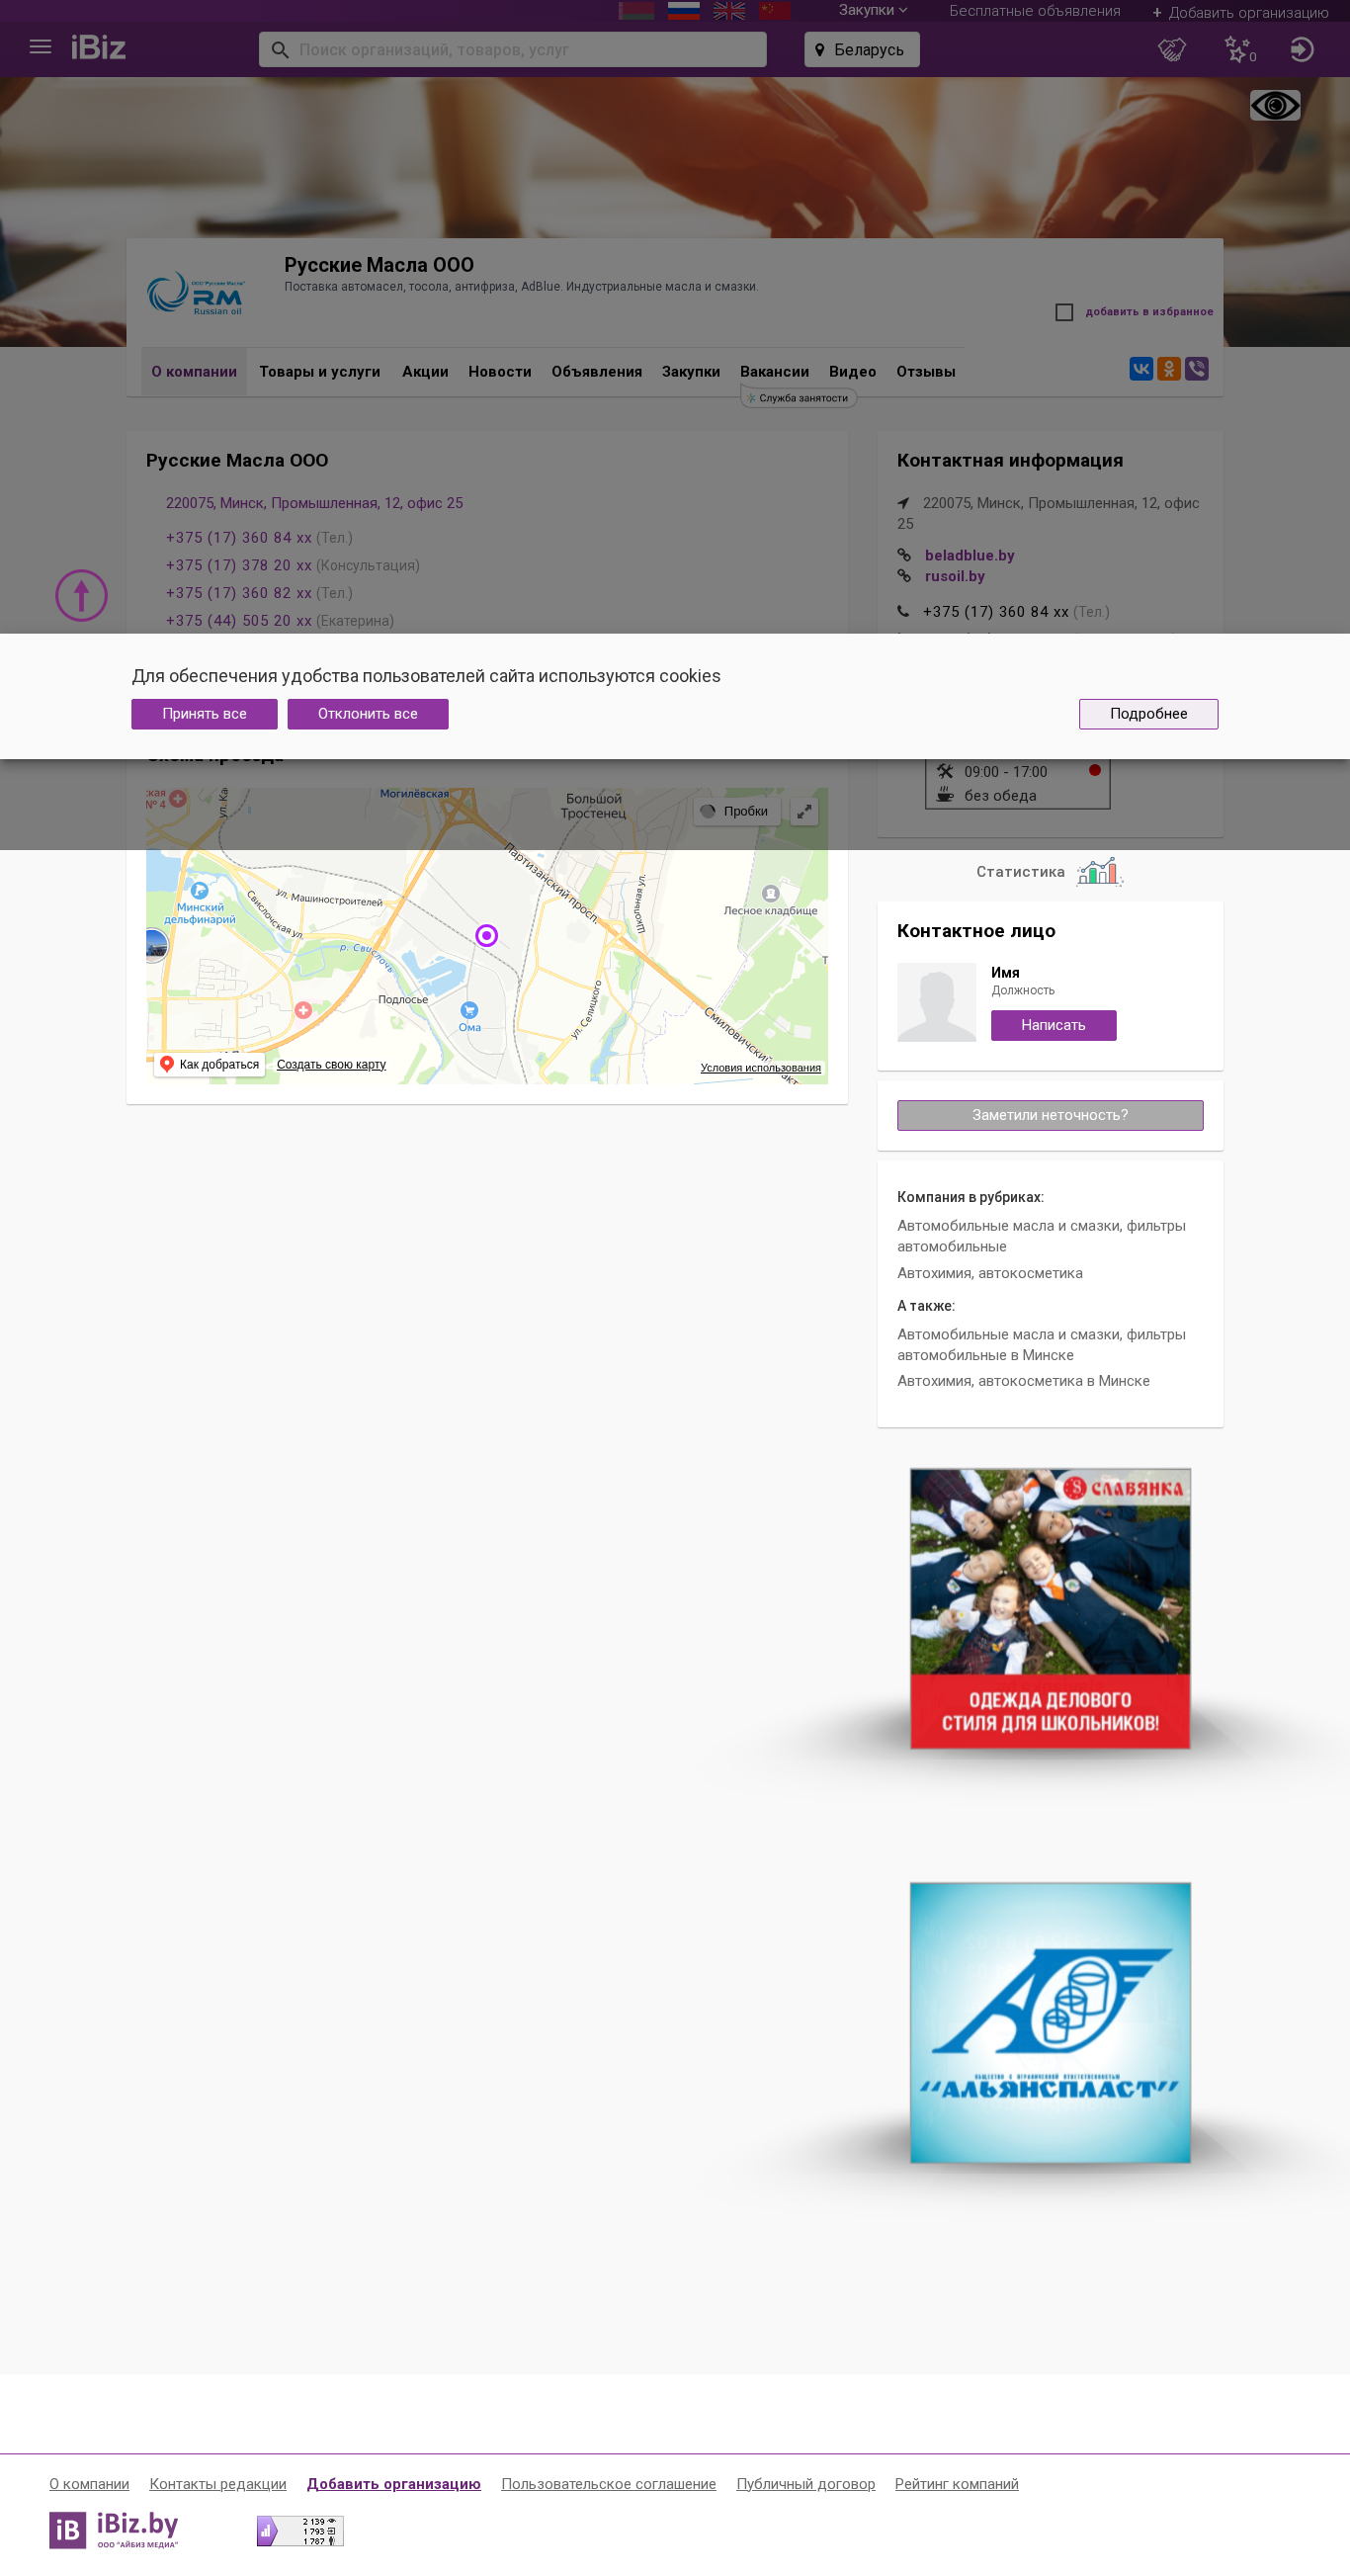Select the Chinese flag language icon
This screenshot has height=2576, width=1350.
click(x=775, y=11)
